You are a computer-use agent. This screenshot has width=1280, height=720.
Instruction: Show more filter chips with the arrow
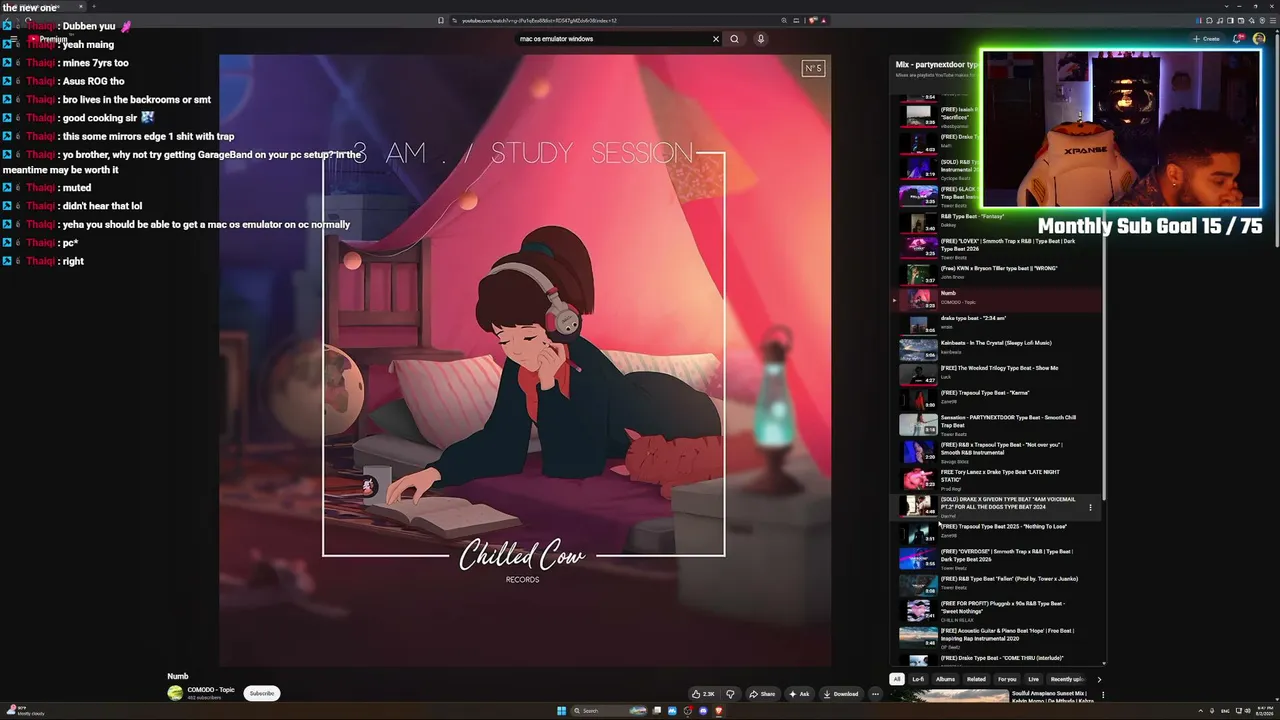tap(1099, 679)
